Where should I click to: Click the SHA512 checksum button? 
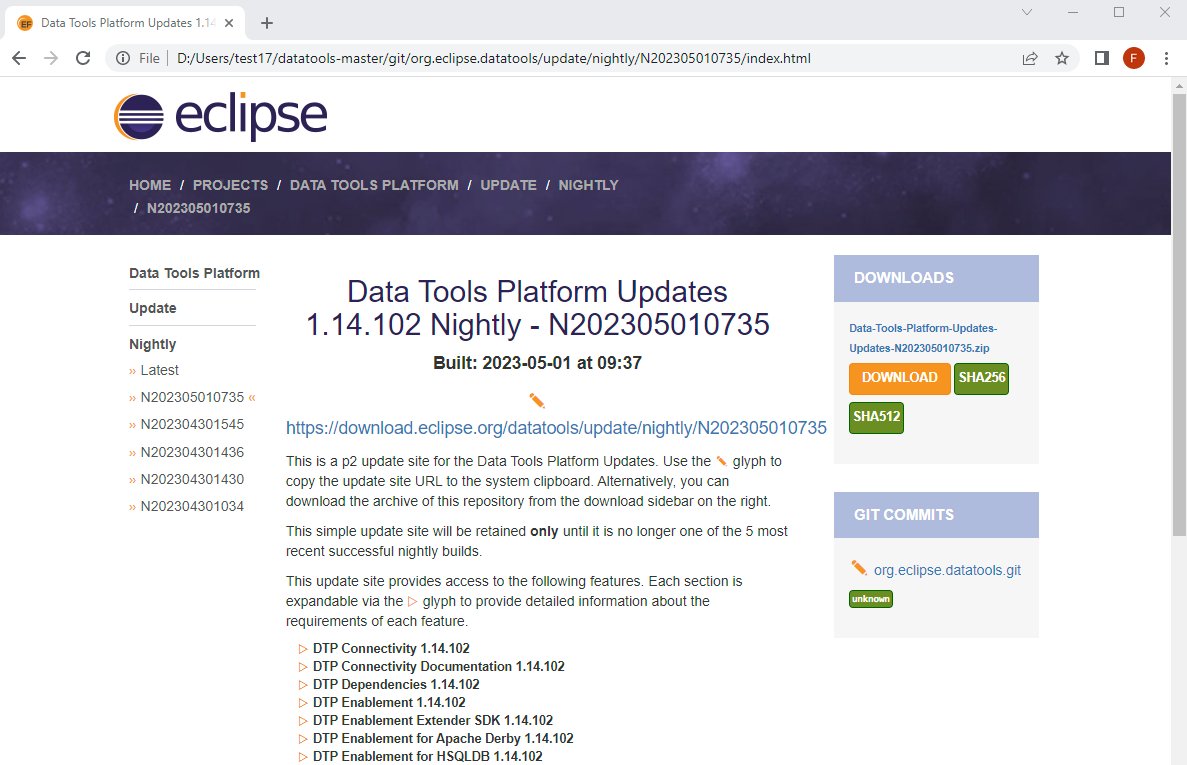tap(877, 418)
